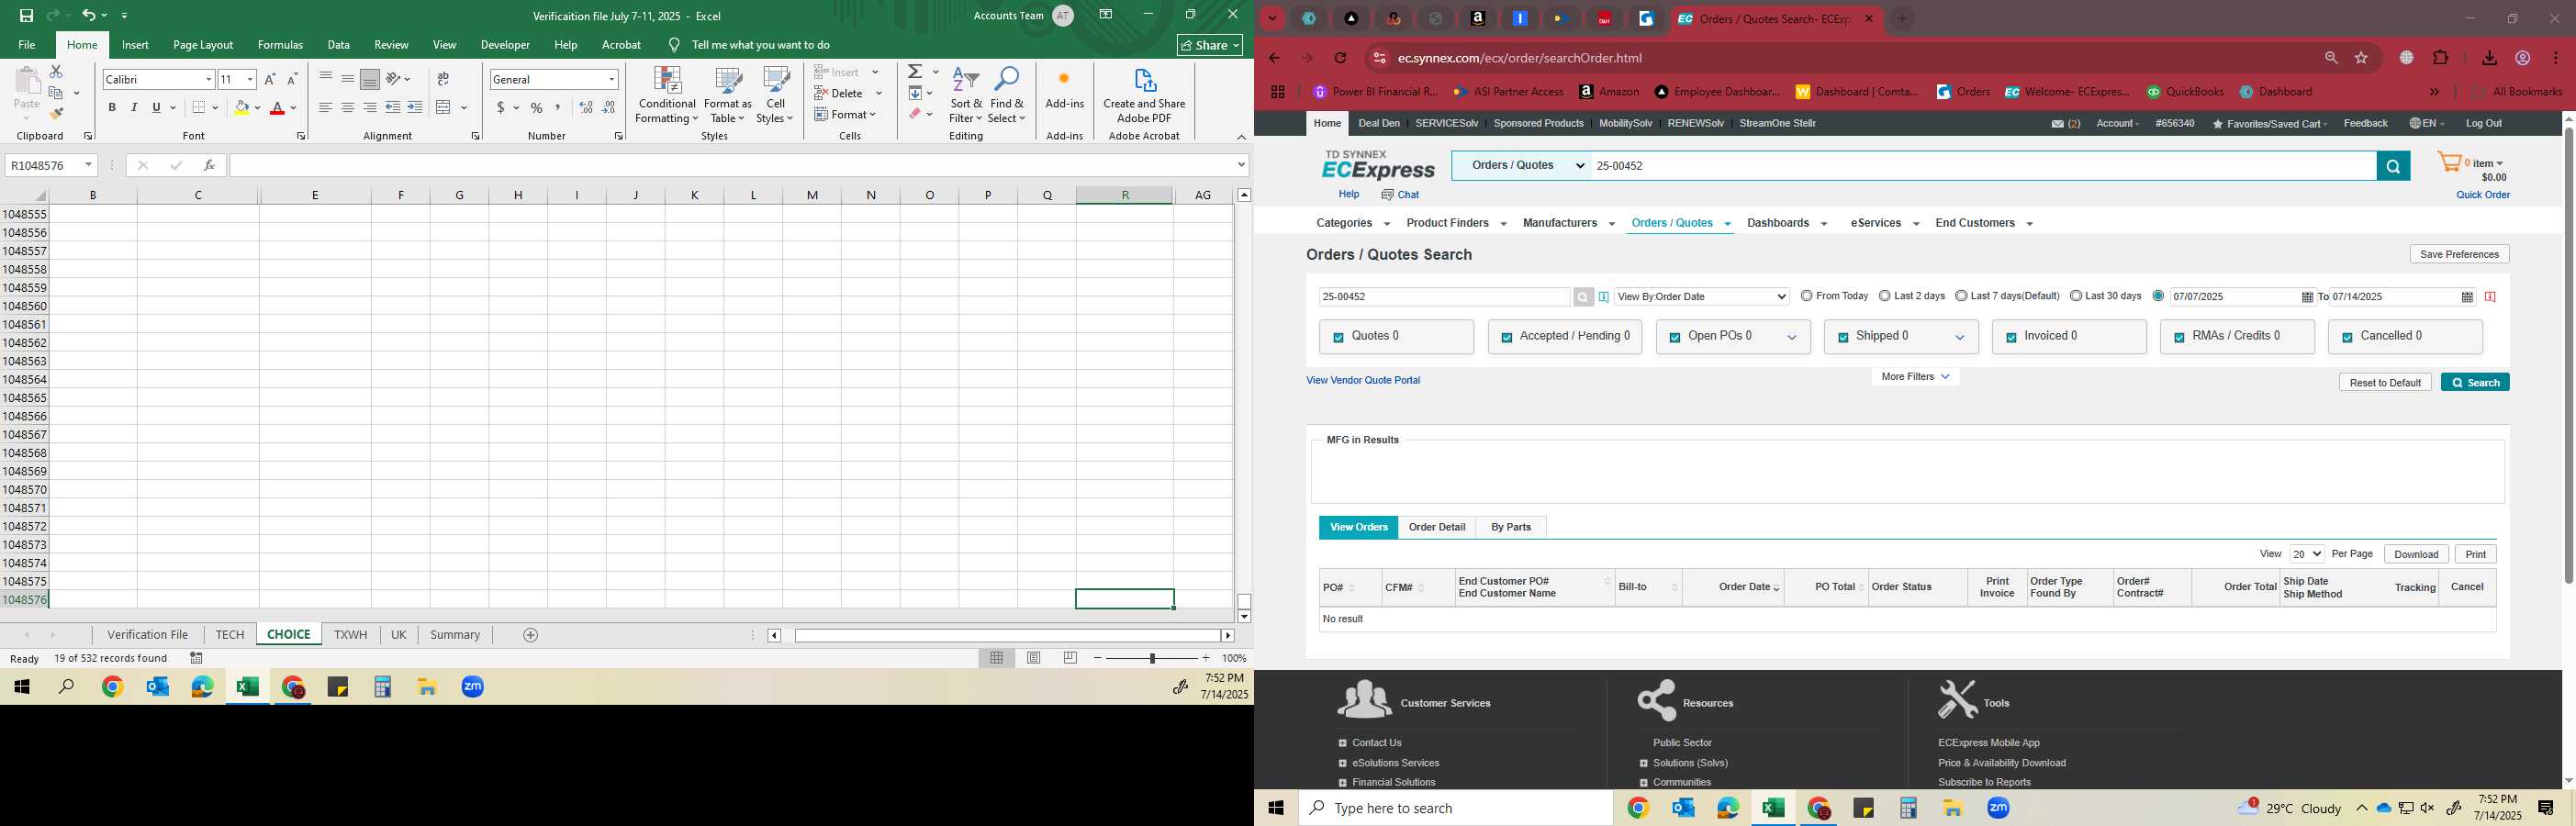Viewport: 2576px width, 826px height.
Task: Reload the Chrome page
Action: pos(1341,58)
